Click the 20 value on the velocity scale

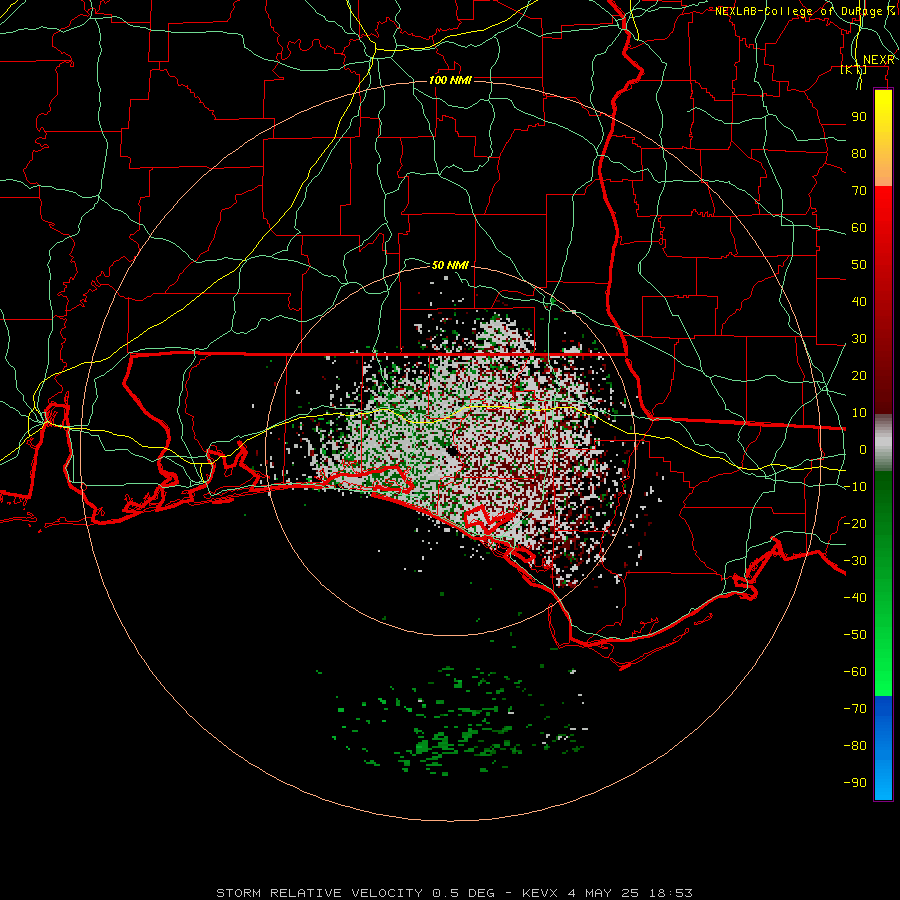click(x=859, y=375)
